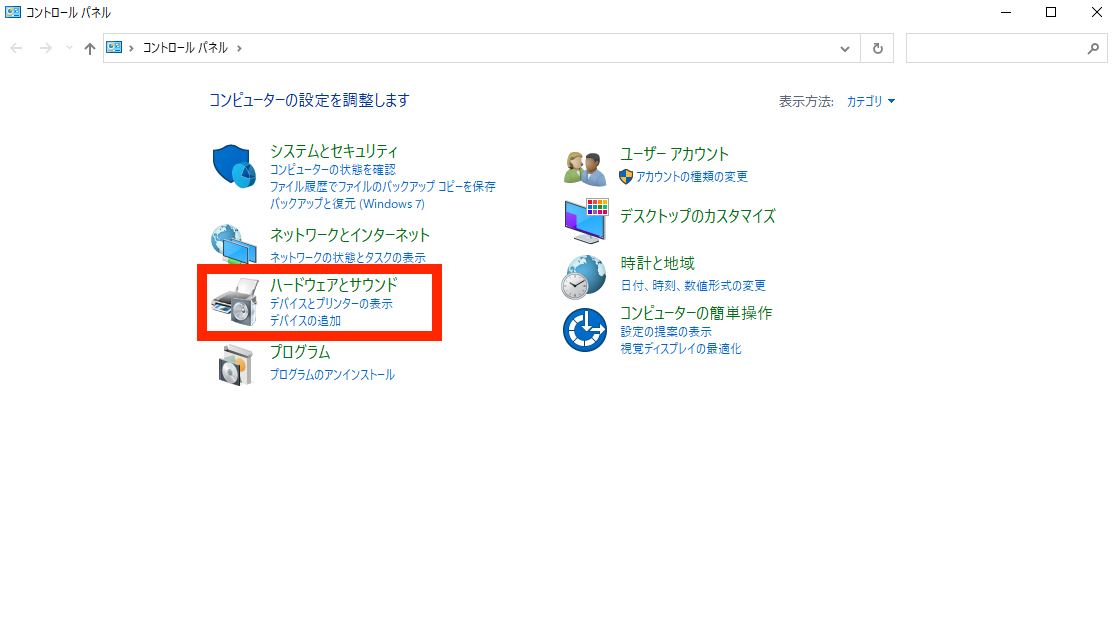Open recent locations dropdown arrow
1116x626 pixels.
coord(69,48)
